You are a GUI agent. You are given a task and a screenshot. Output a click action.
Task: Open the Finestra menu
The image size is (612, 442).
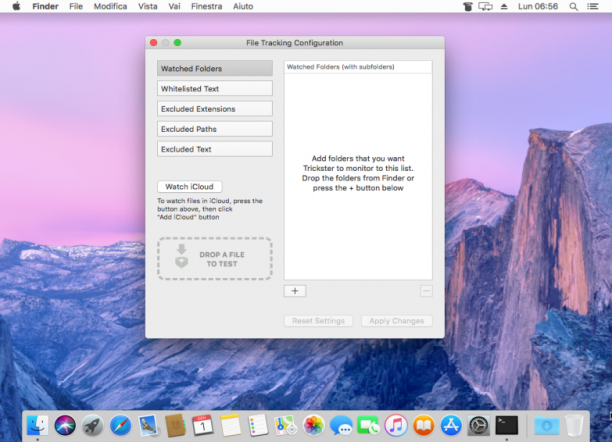click(x=206, y=6)
